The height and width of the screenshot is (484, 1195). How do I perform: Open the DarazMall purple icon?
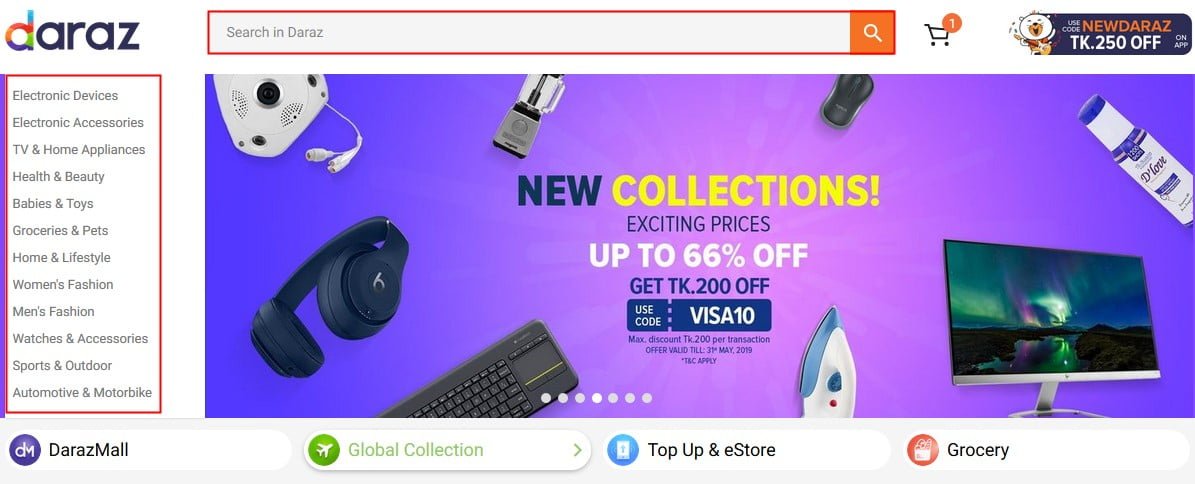point(24,450)
